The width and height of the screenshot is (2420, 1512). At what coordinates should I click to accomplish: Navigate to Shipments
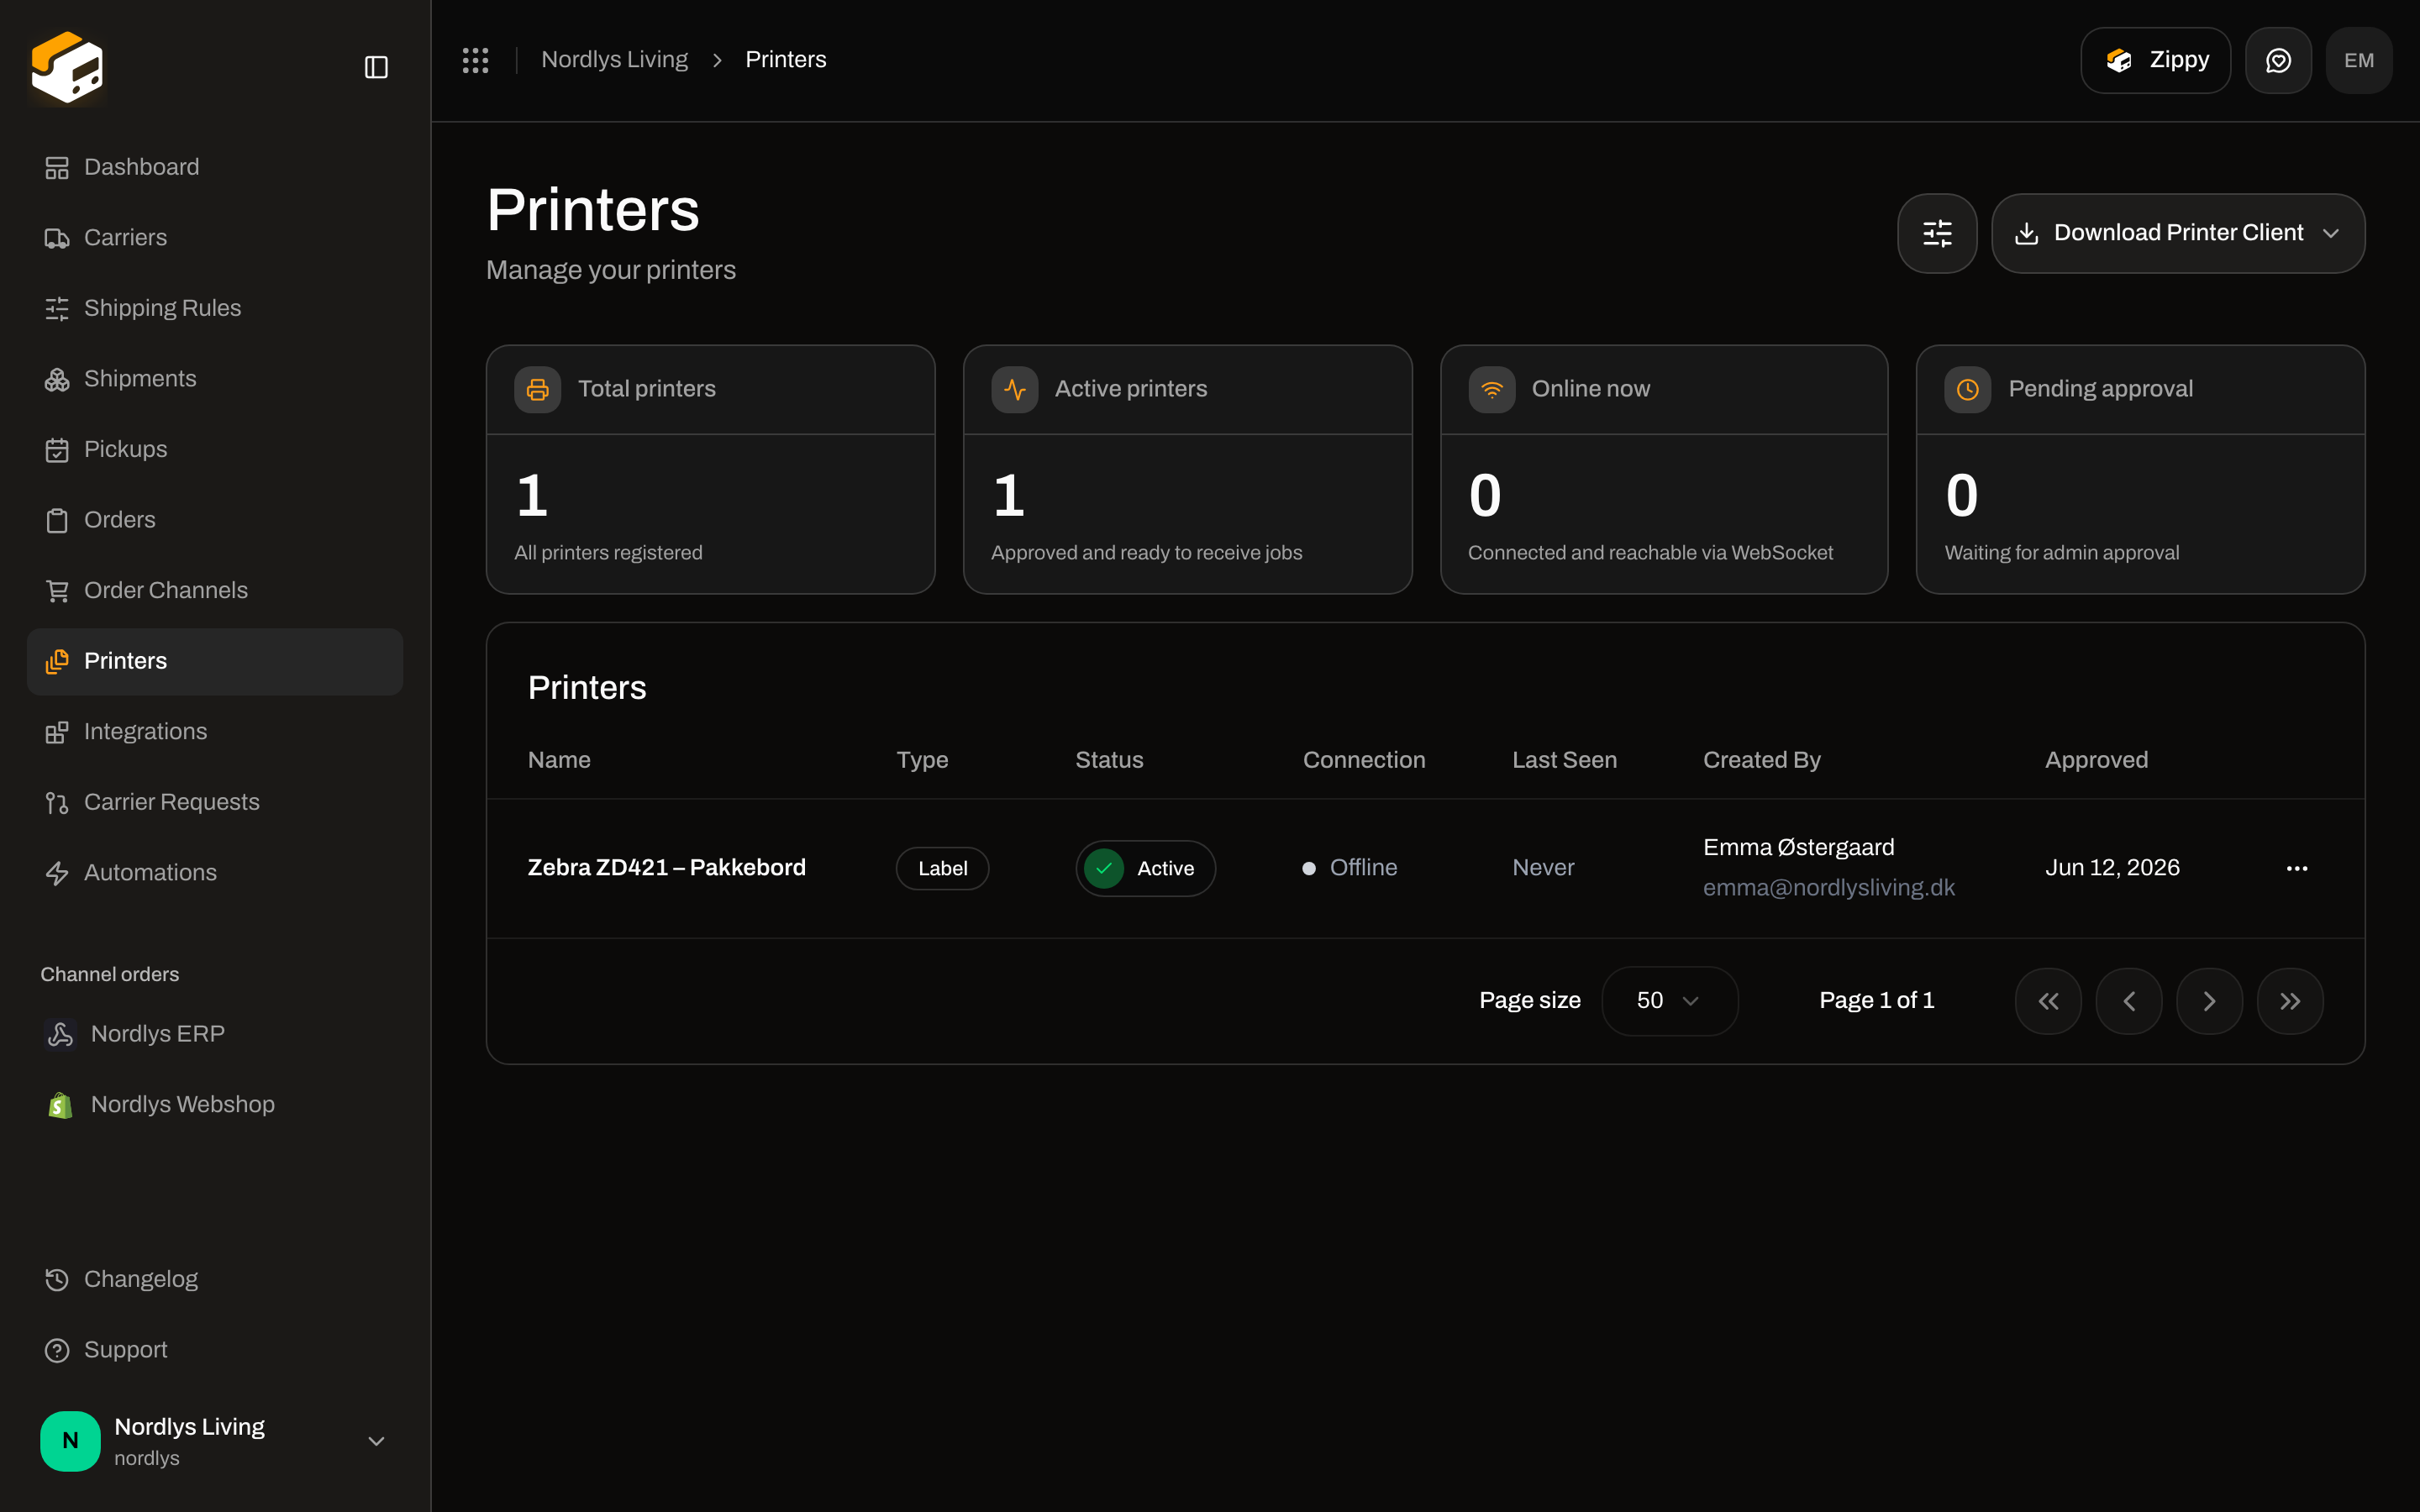(214, 379)
